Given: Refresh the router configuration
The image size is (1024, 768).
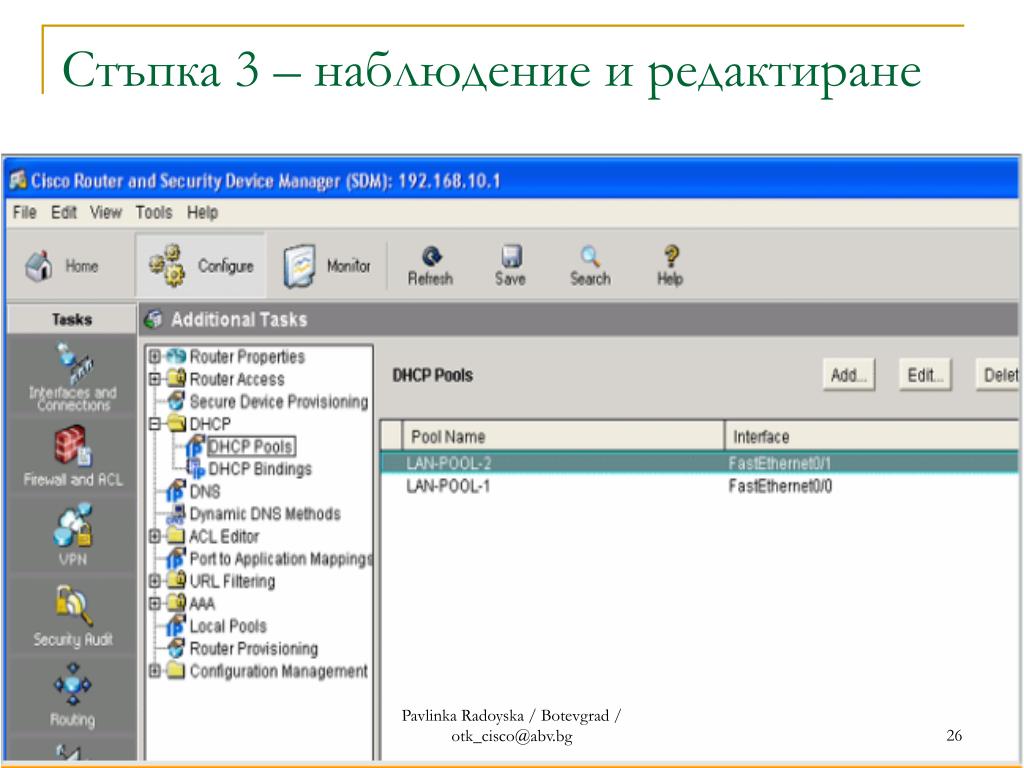Looking at the screenshot, I should (x=430, y=266).
